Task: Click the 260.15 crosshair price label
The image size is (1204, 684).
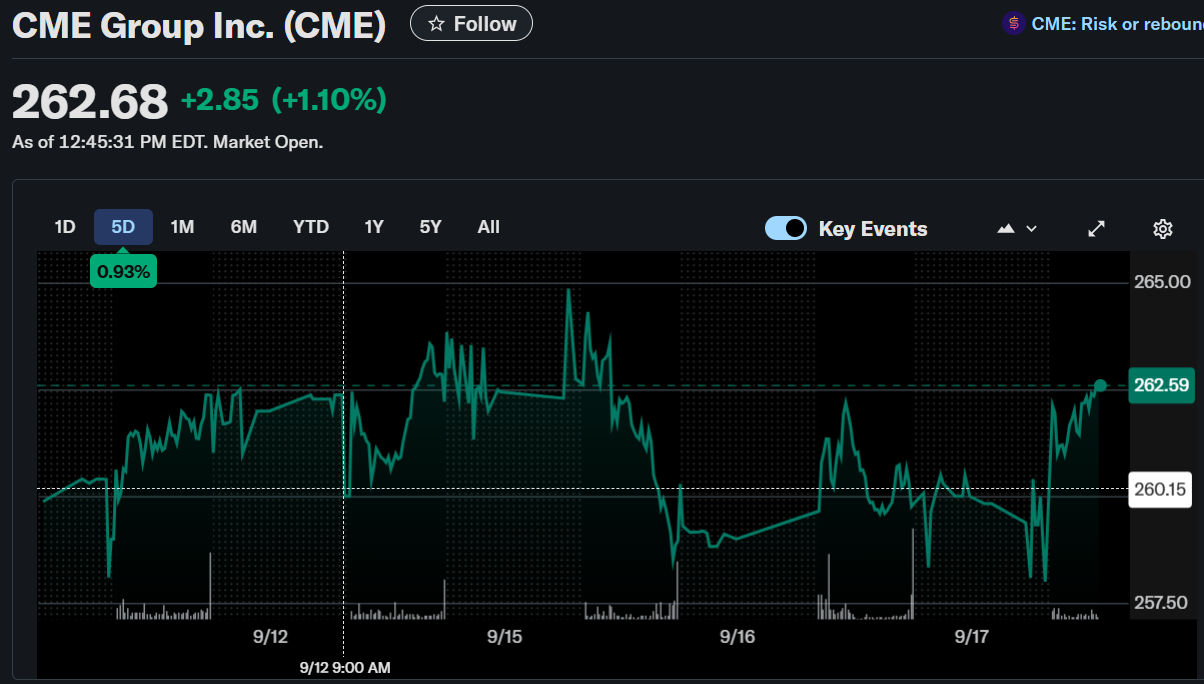Action: point(1161,489)
